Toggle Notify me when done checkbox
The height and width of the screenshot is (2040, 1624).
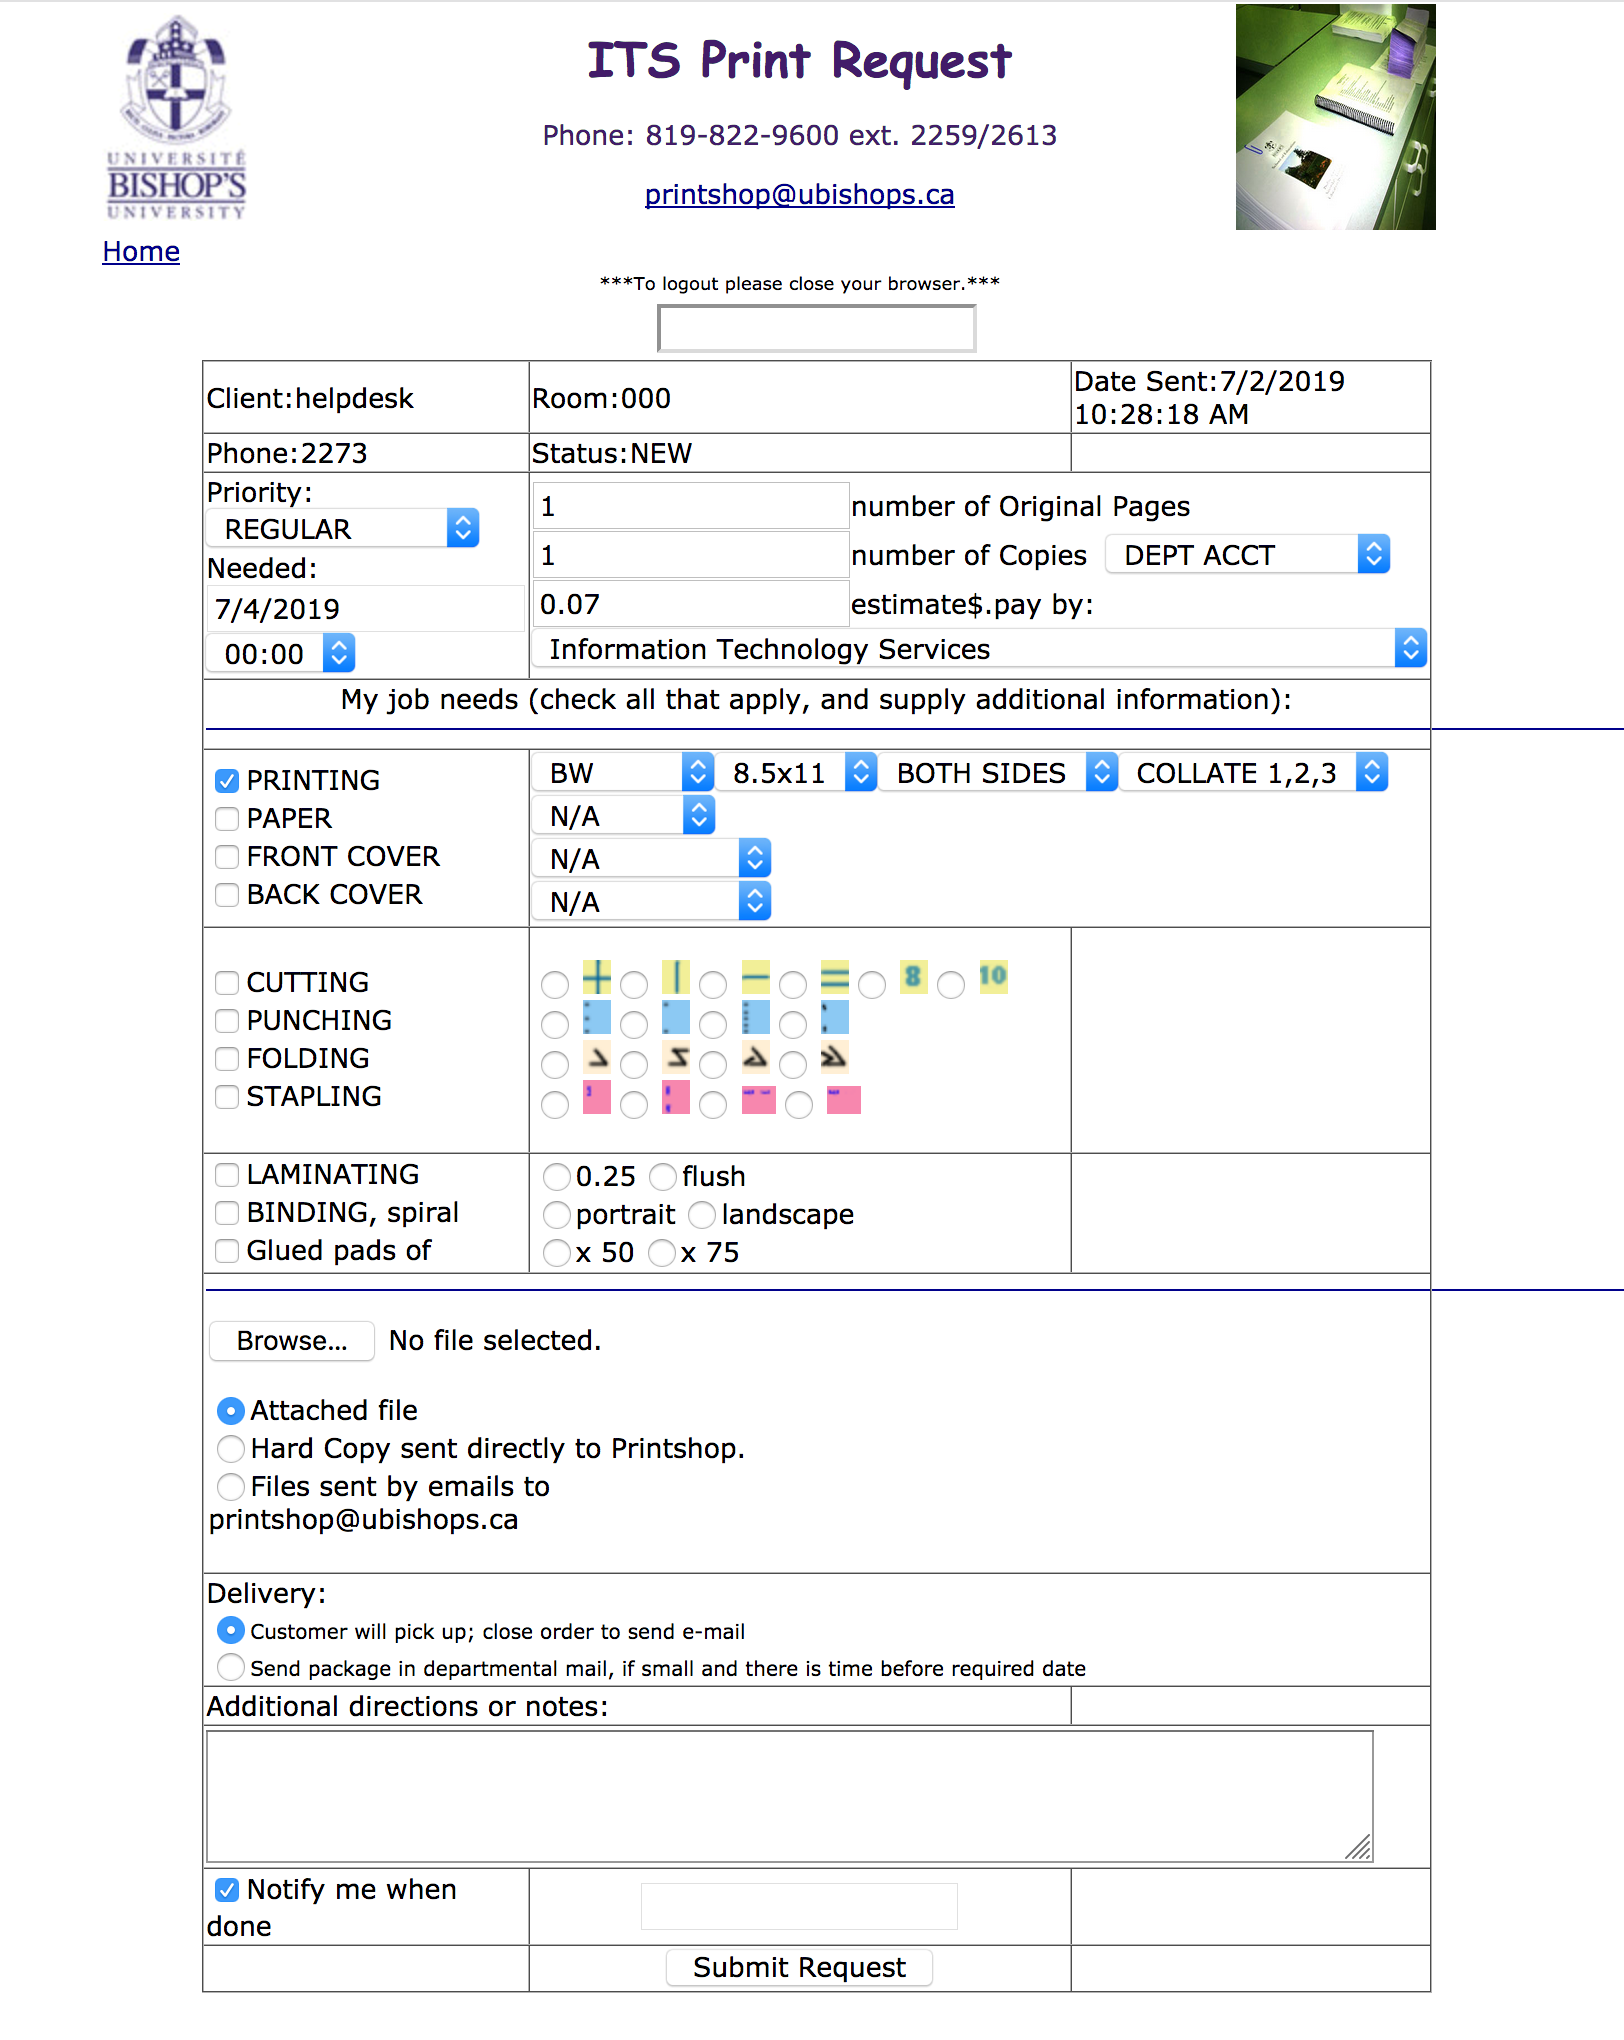(x=227, y=1890)
